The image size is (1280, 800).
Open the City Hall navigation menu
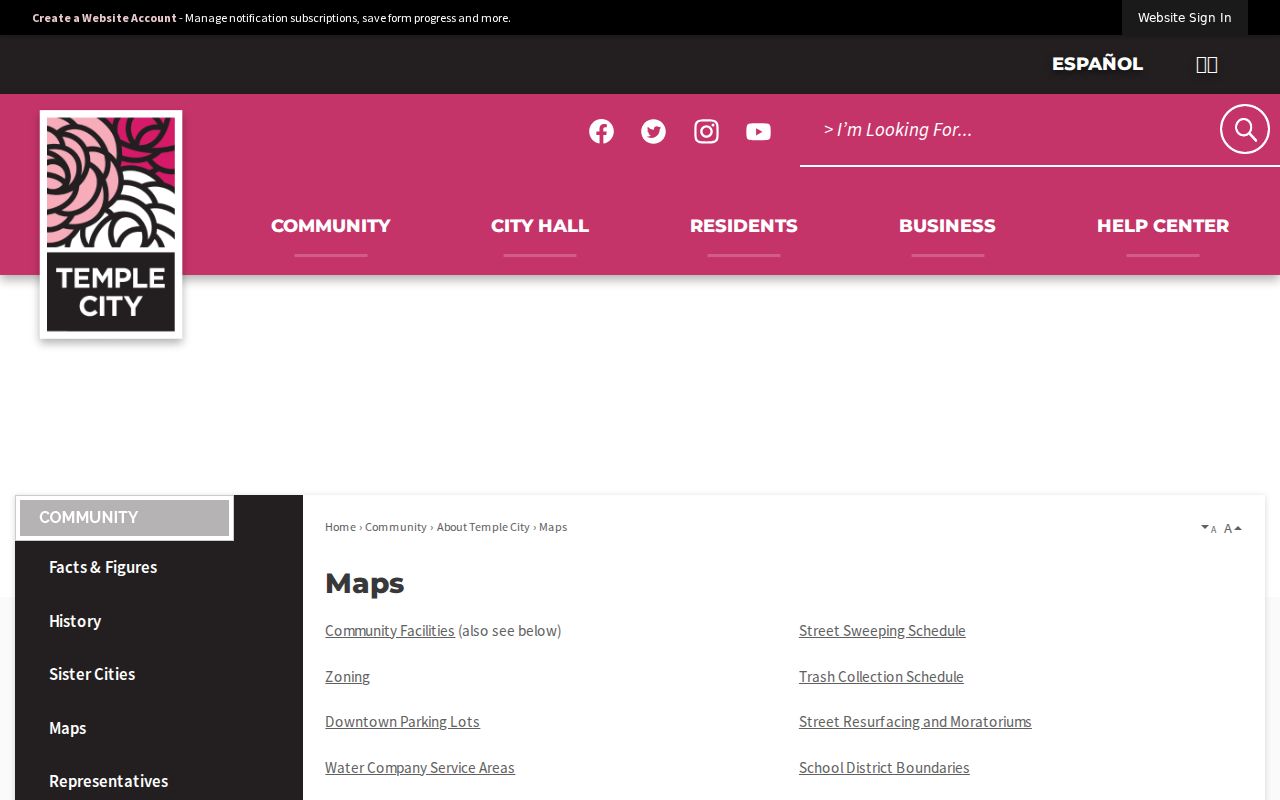(540, 226)
